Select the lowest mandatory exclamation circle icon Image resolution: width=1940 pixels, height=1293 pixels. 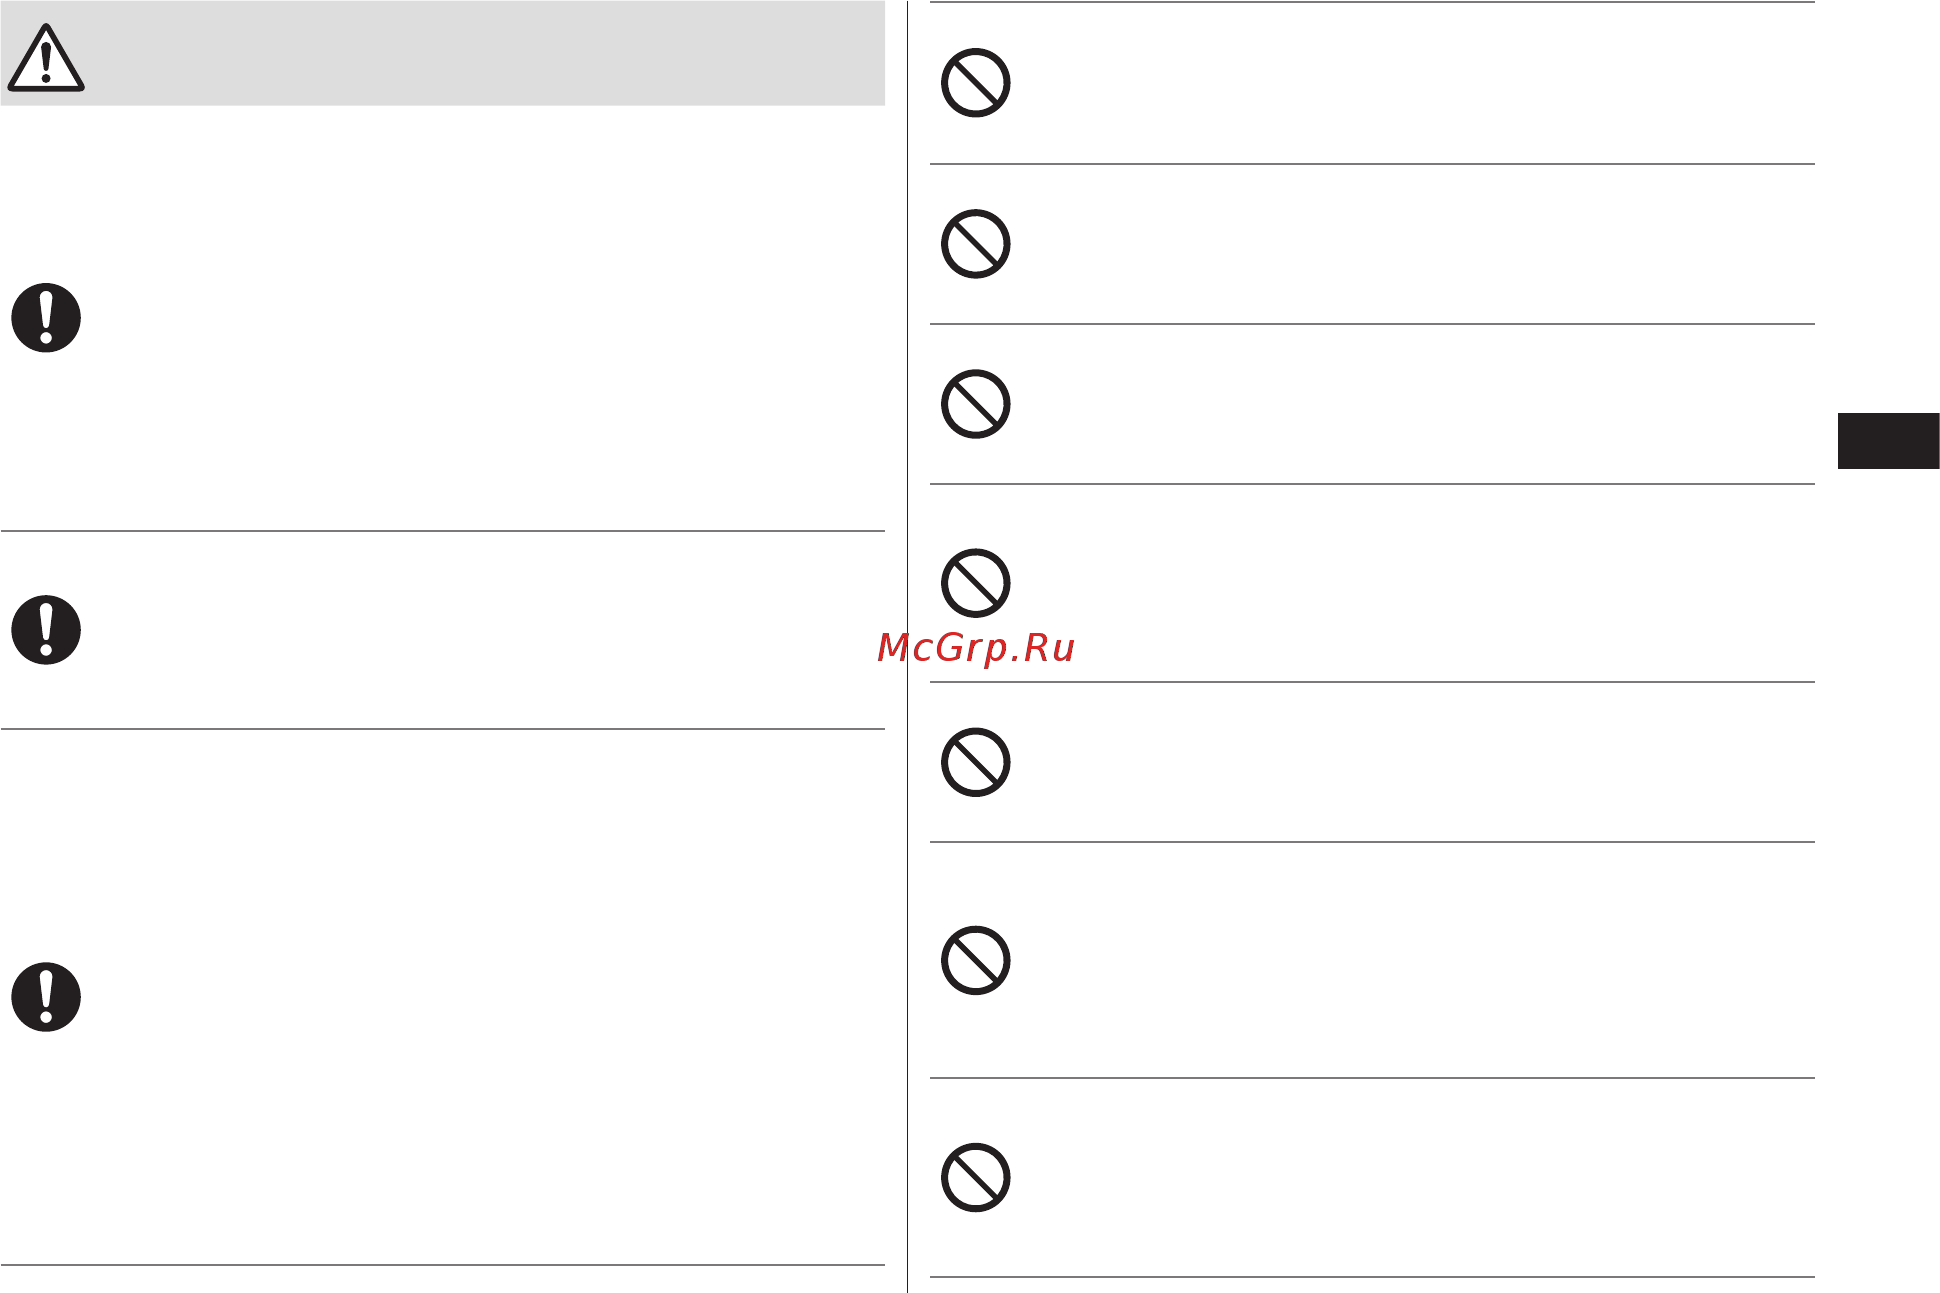[46, 997]
